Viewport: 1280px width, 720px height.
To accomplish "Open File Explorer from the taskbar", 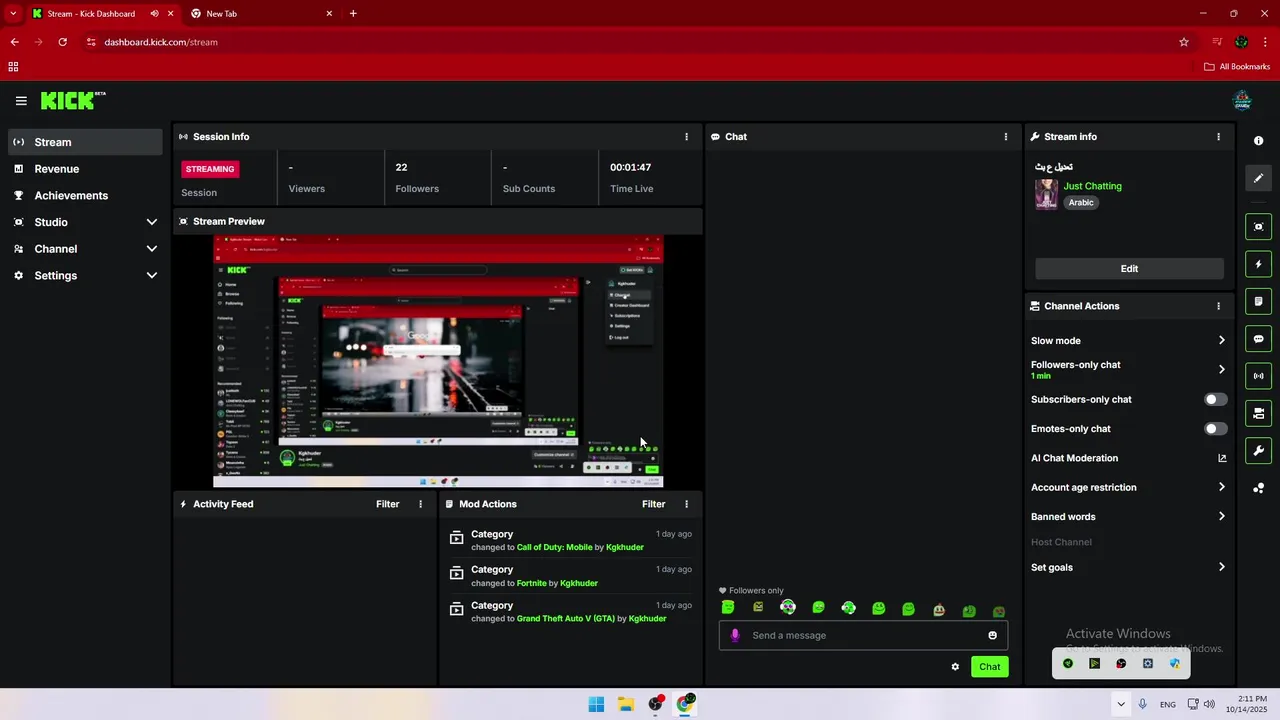I will (x=626, y=704).
